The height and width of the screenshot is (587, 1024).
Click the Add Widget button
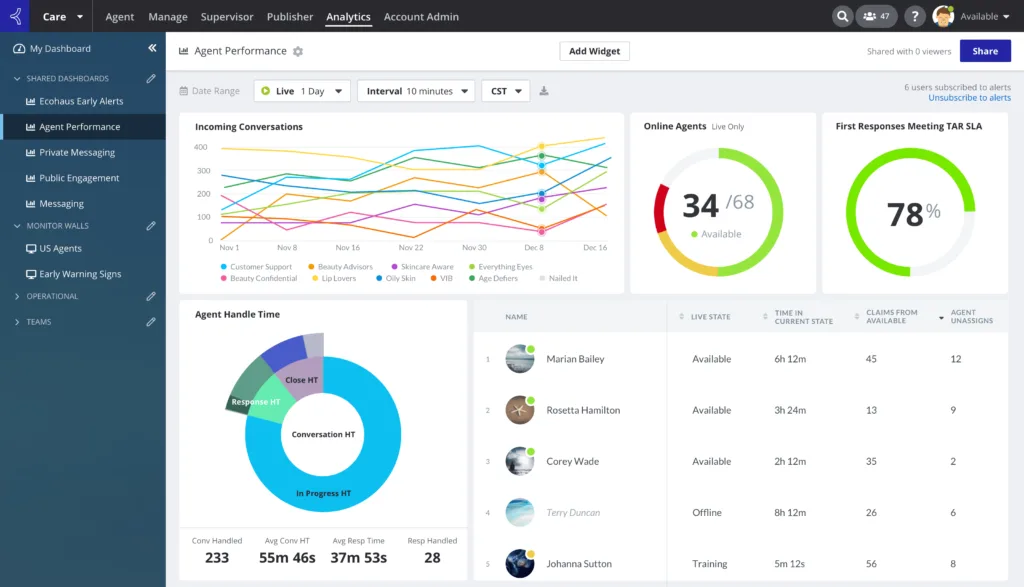594,51
